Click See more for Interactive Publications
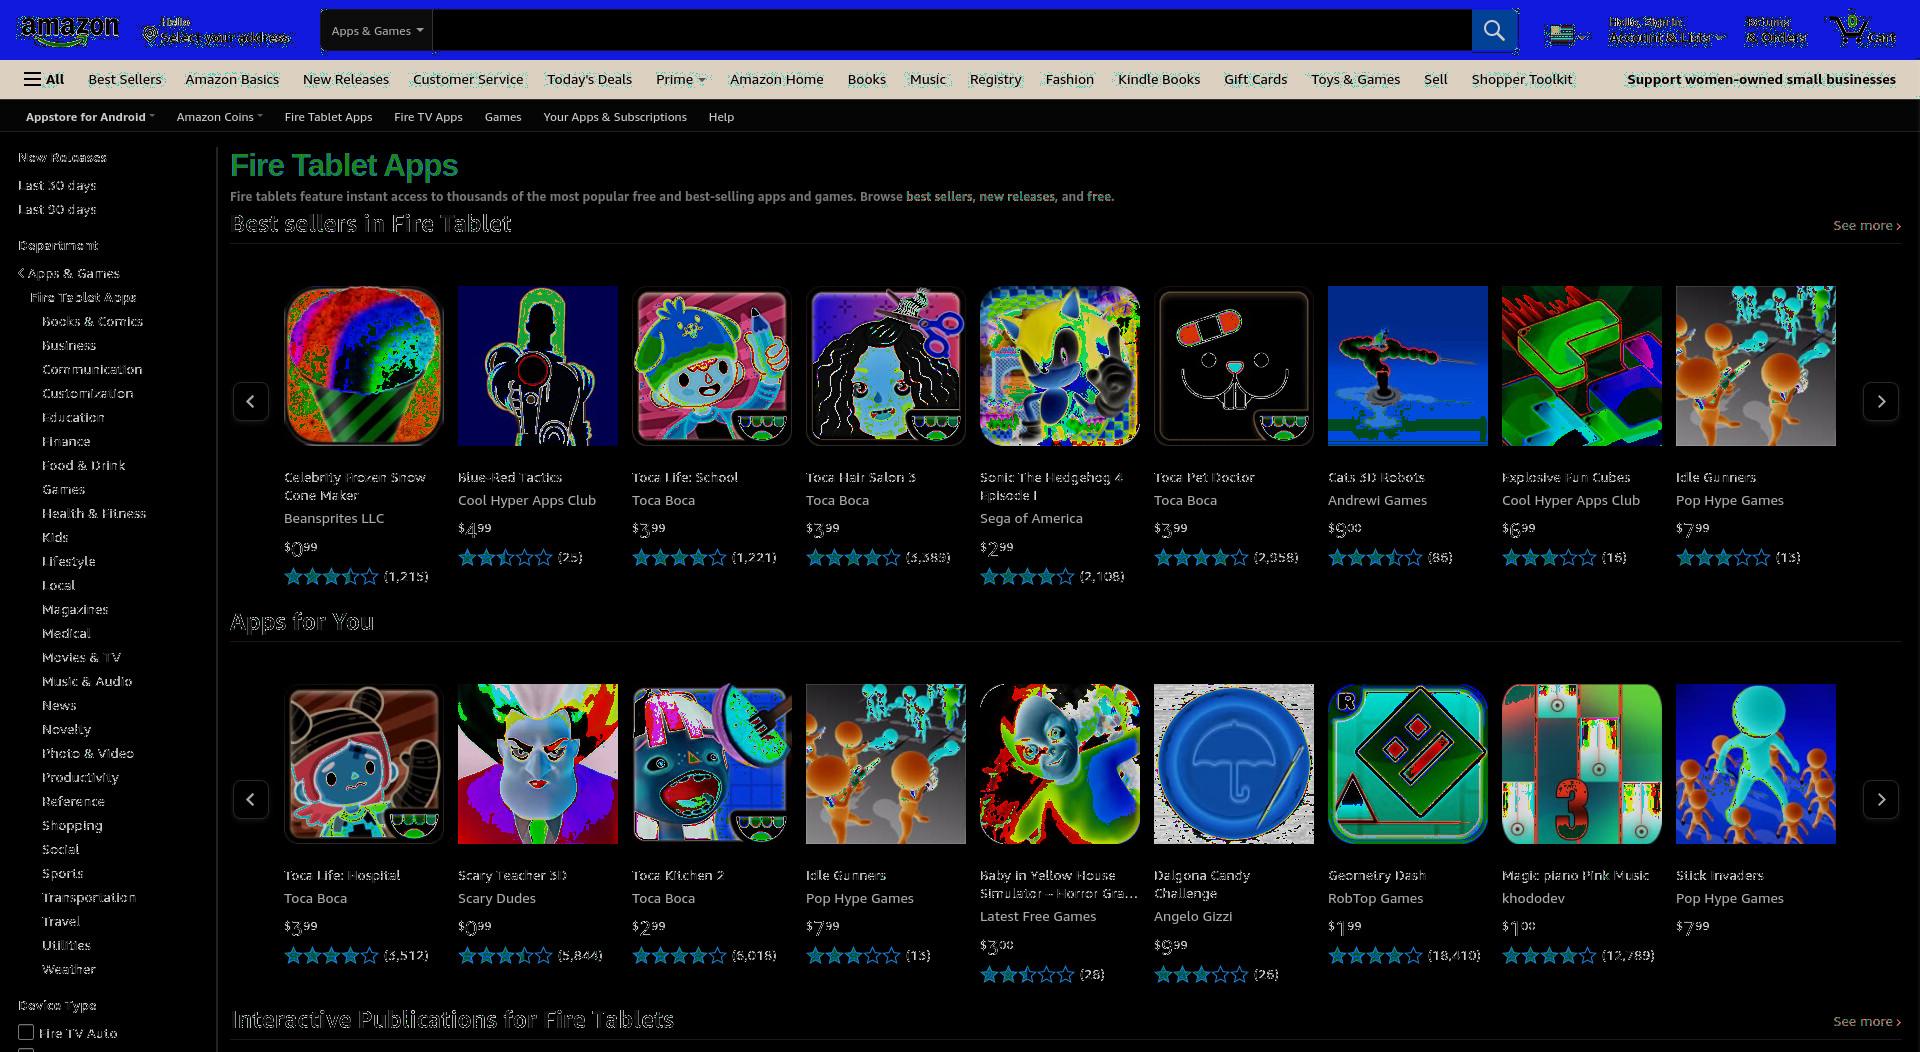1920x1052 pixels. [x=1866, y=1022]
